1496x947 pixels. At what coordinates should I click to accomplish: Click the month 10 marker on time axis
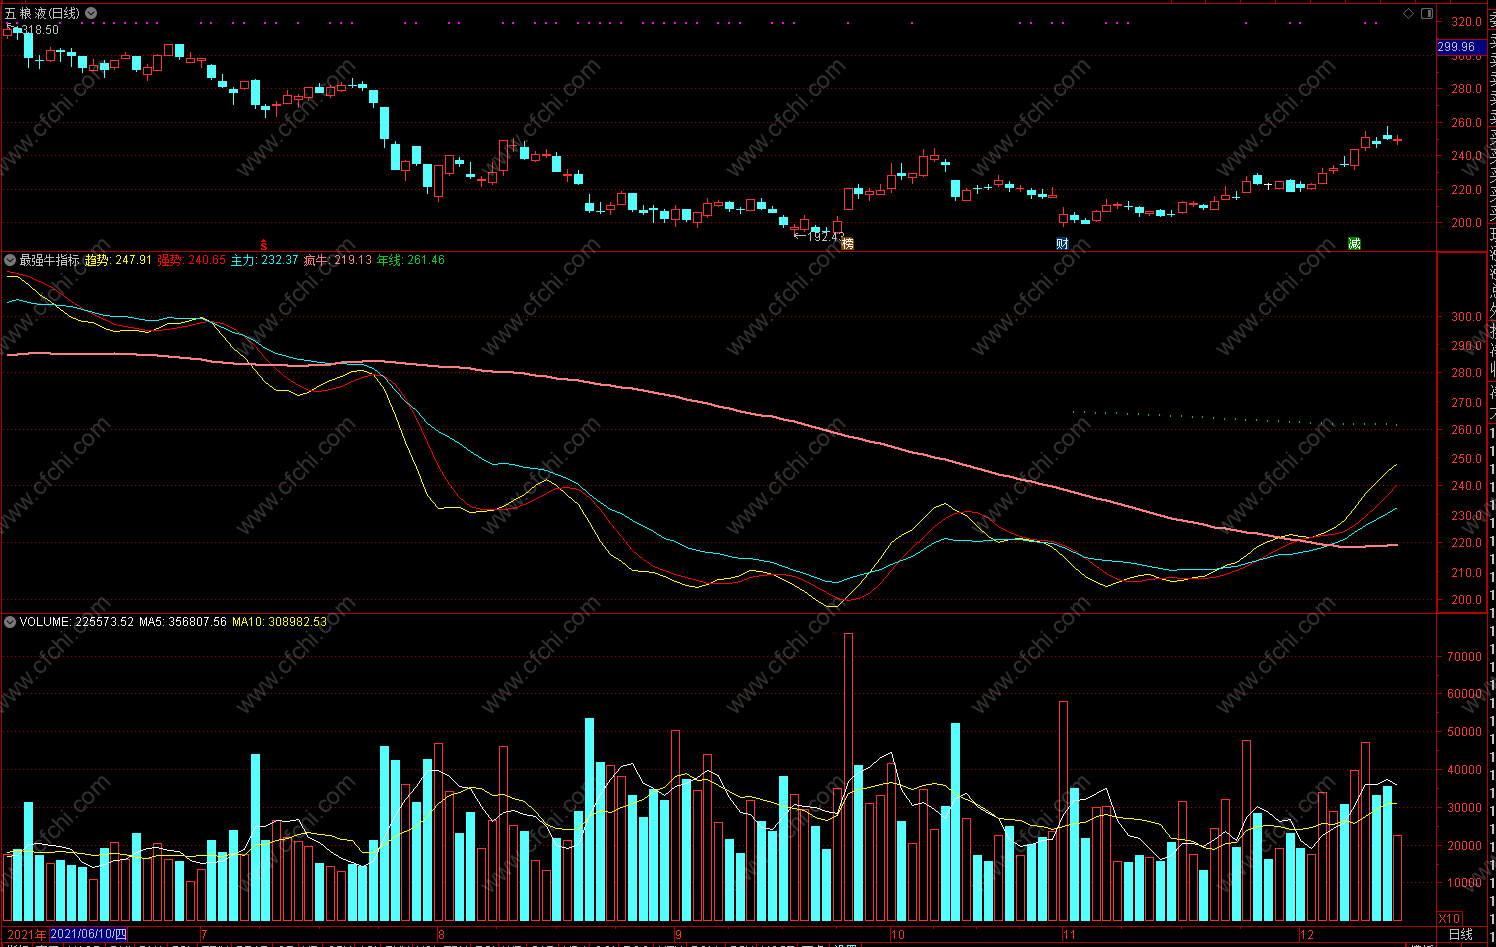pyautogui.click(x=897, y=934)
